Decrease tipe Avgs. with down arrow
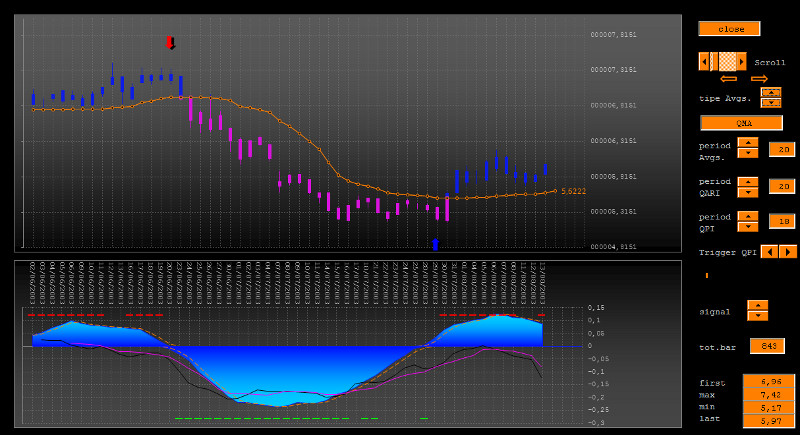The image size is (800, 435). point(771,102)
